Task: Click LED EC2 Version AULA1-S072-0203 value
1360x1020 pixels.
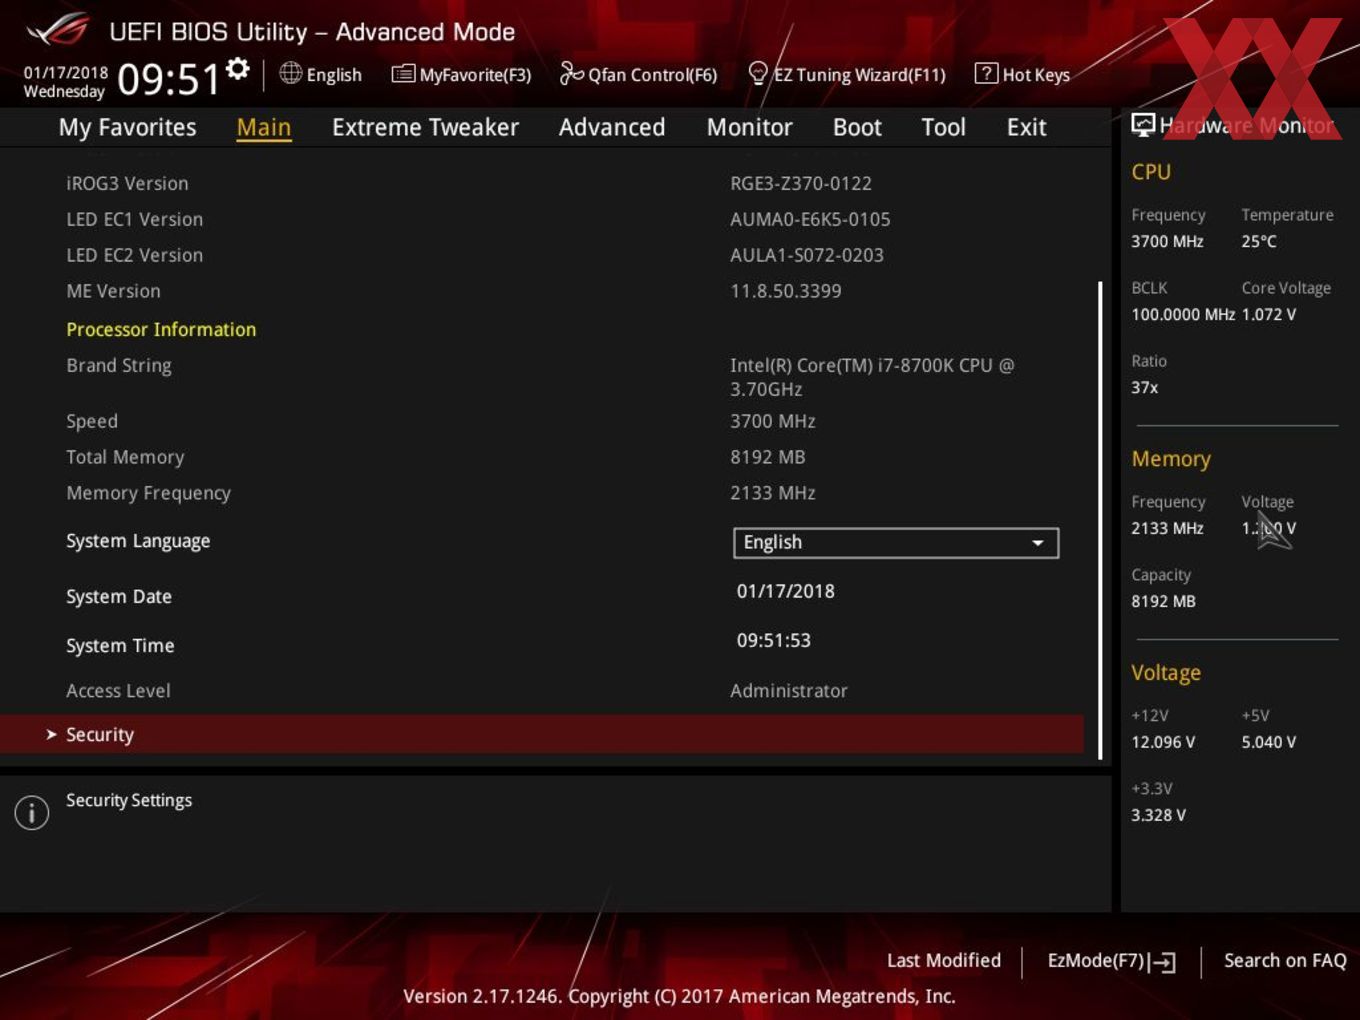Action: point(807,255)
